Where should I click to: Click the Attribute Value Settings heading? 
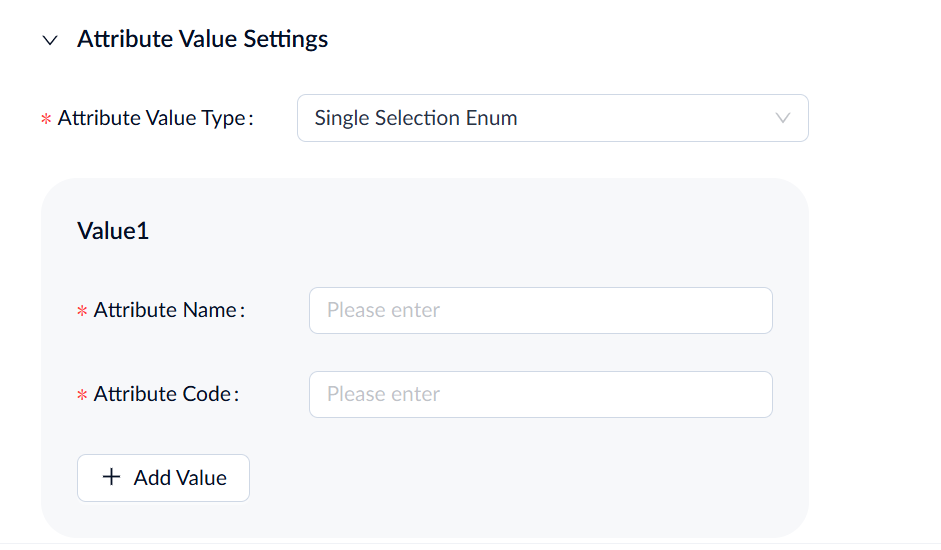pos(202,40)
